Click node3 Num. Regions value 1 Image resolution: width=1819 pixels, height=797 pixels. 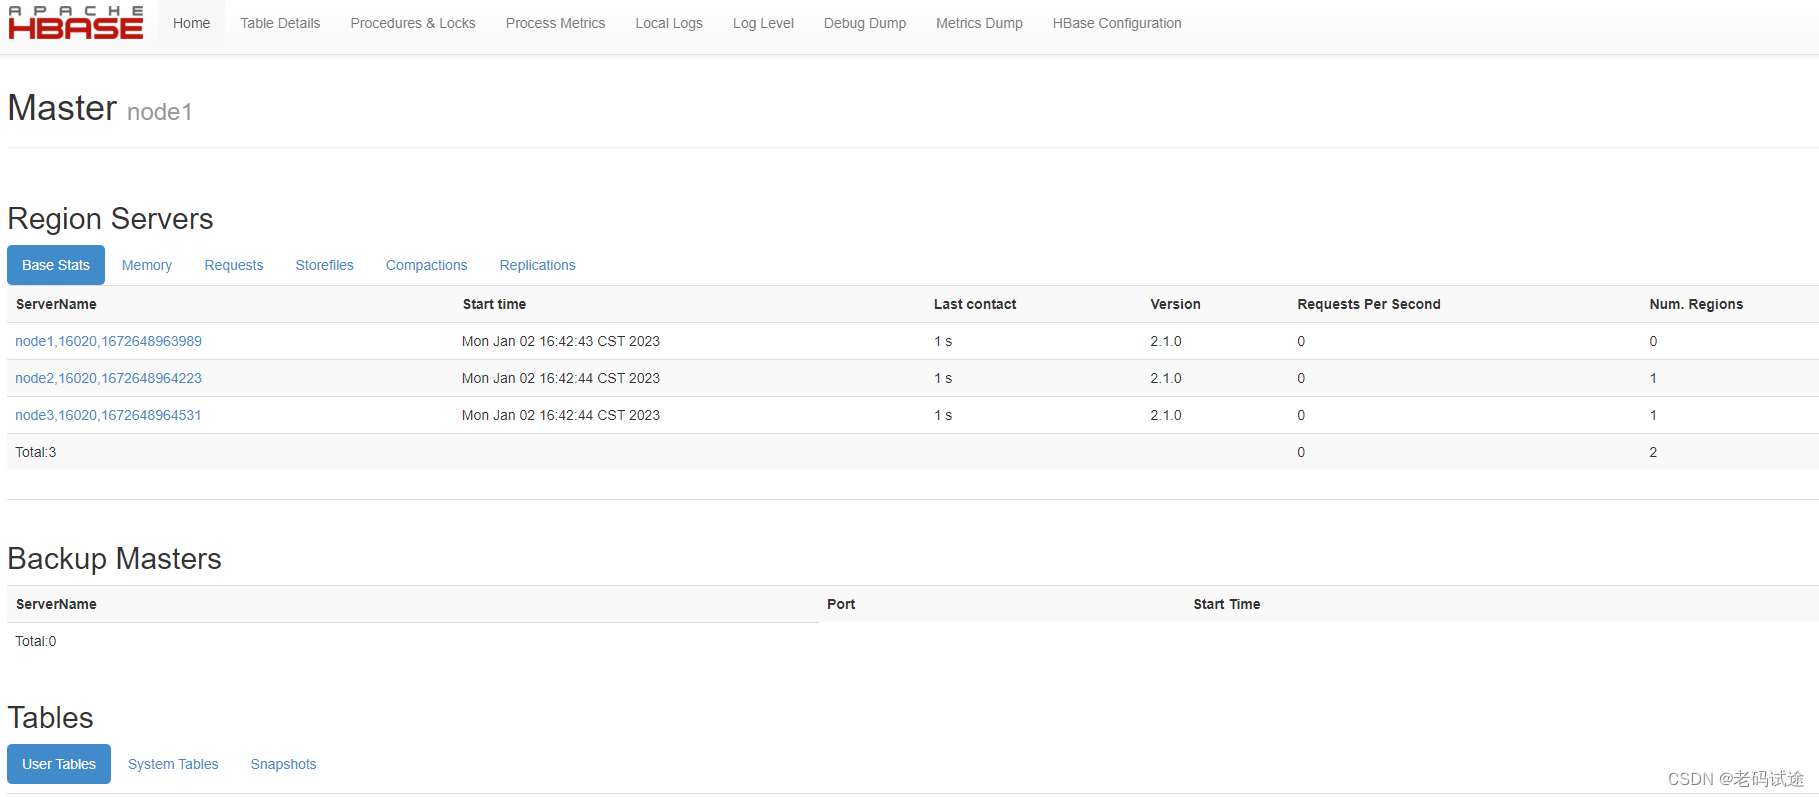click(1653, 415)
